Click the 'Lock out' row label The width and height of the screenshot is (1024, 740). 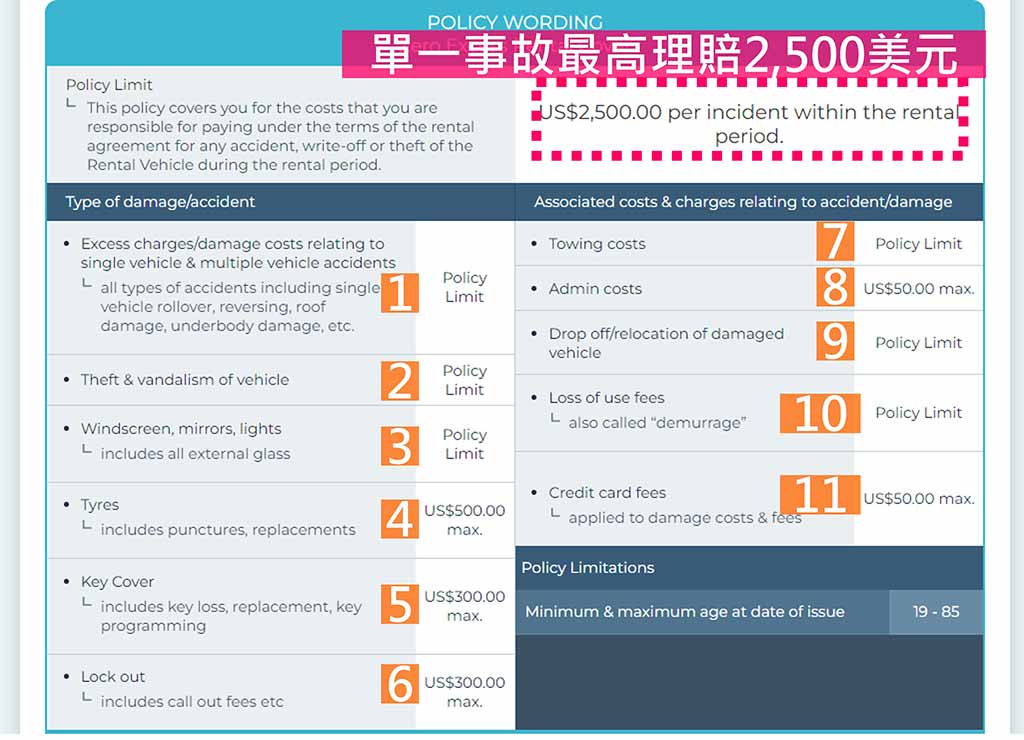click(113, 677)
